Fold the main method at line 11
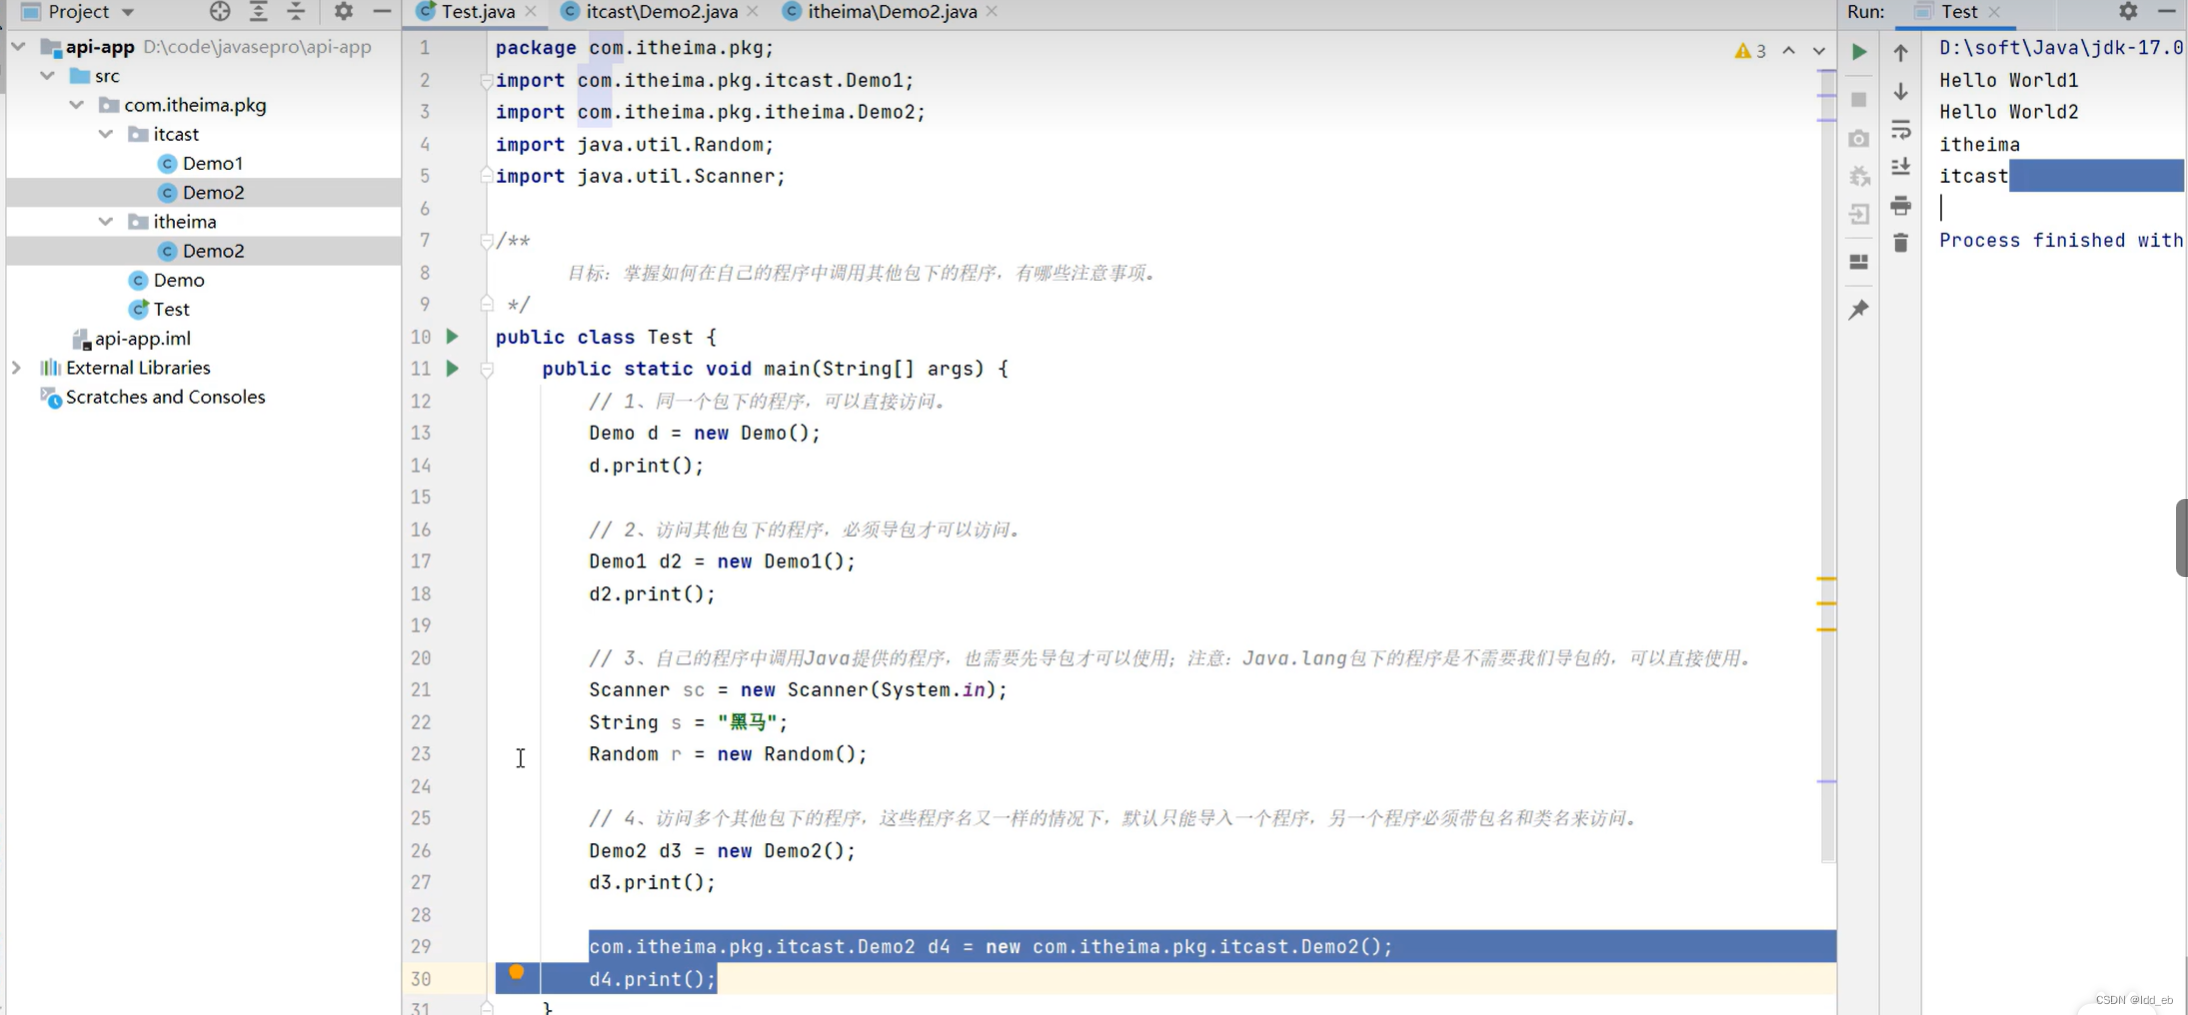The height and width of the screenshot is (1015, 2188). [486, 369]
